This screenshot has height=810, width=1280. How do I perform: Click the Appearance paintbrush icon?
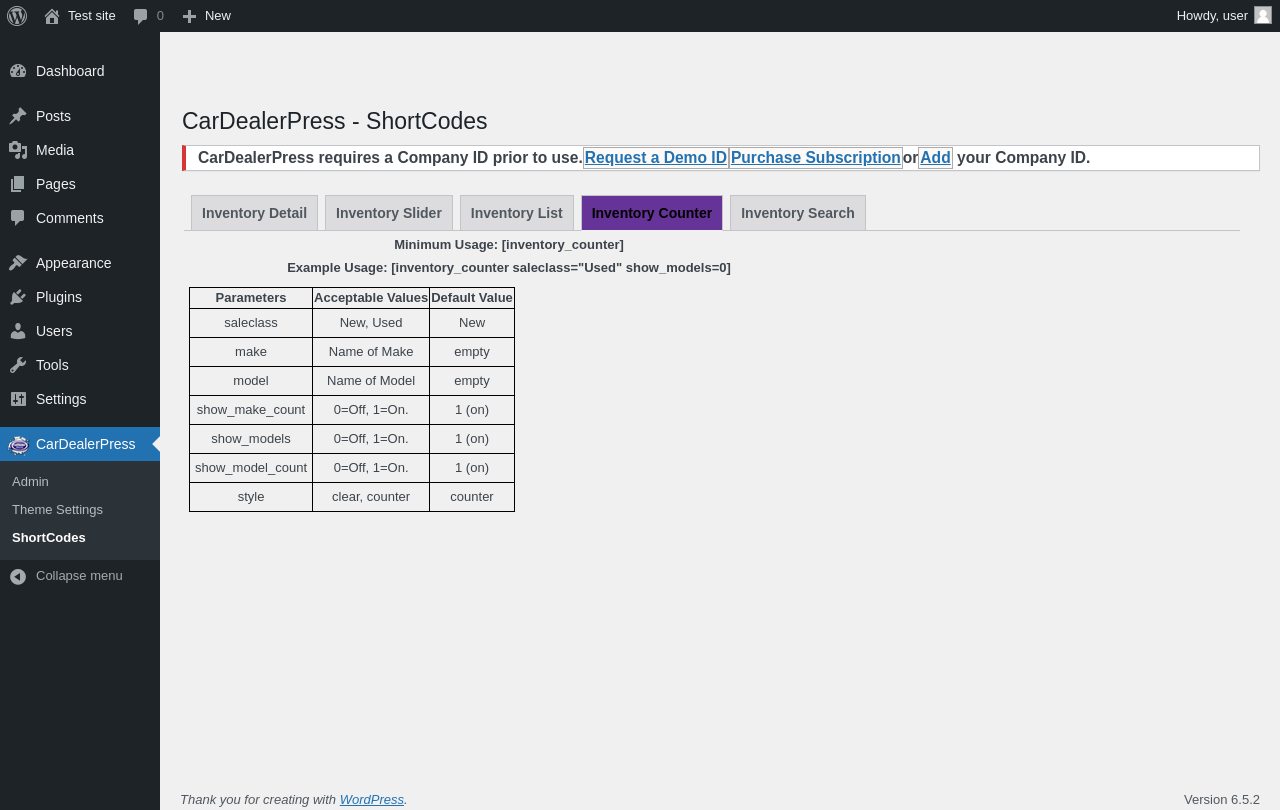click(x=18, y=263)
